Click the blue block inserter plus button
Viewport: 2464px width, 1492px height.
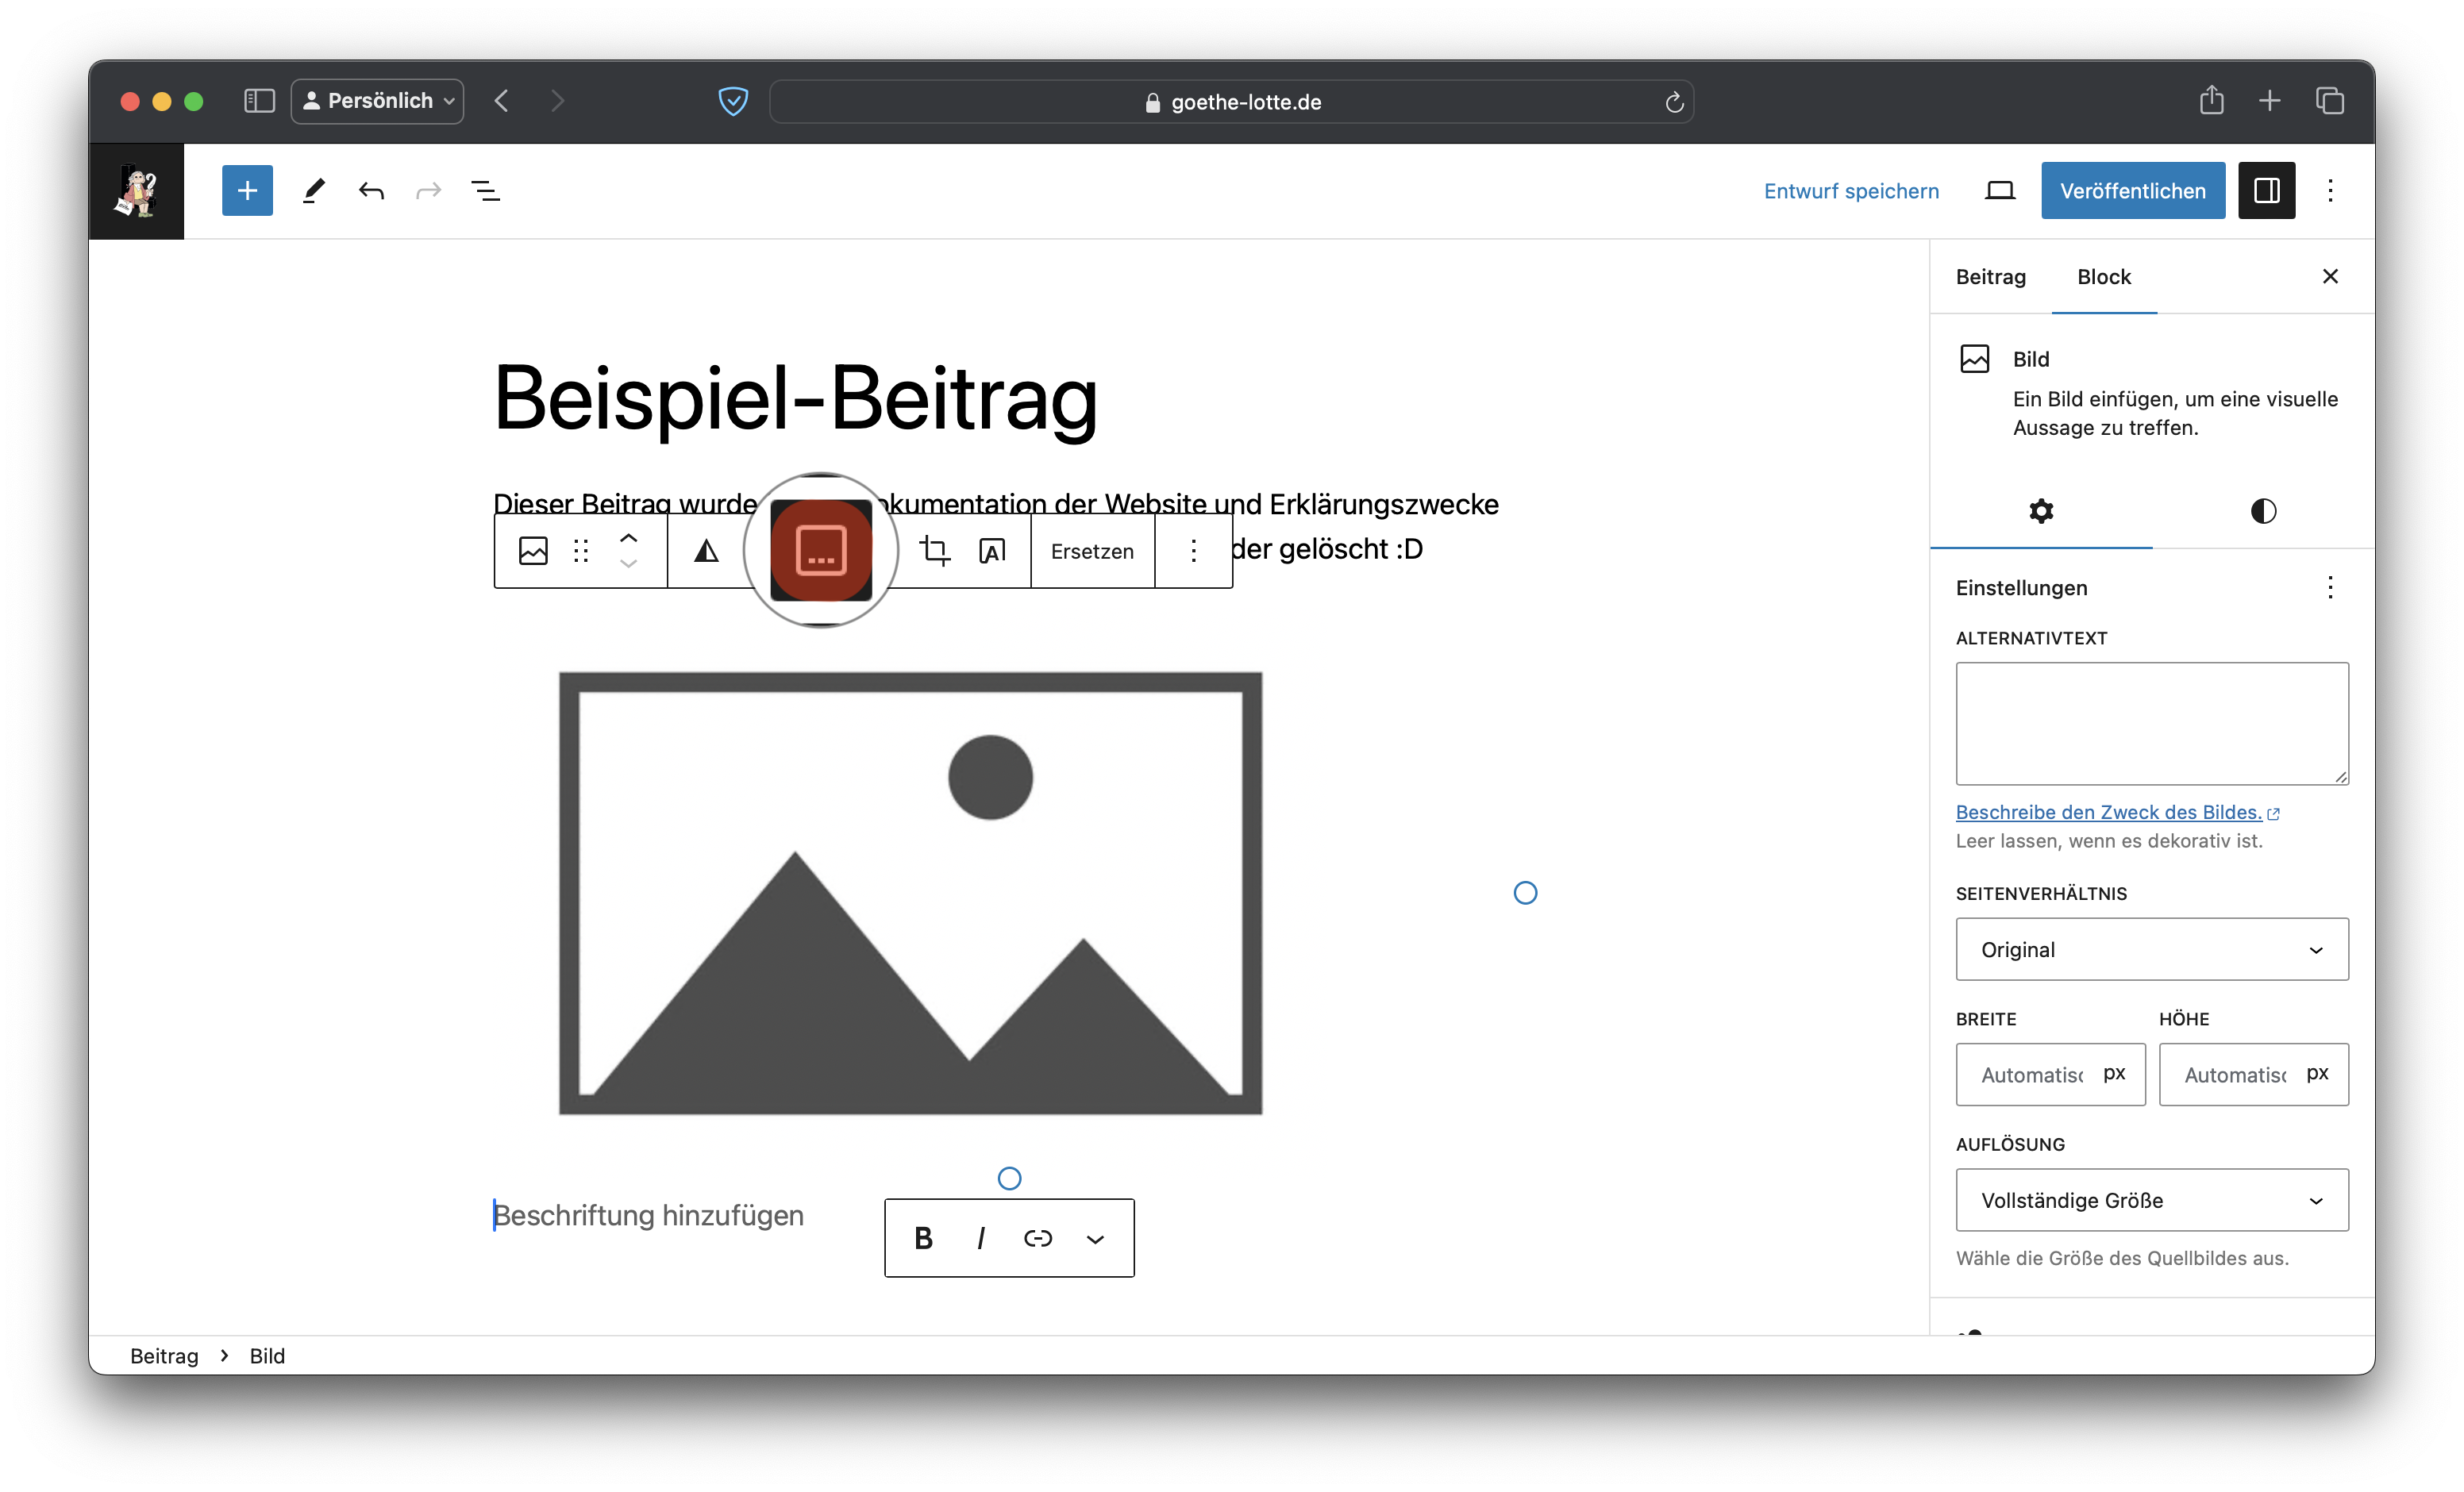point(247,190)
